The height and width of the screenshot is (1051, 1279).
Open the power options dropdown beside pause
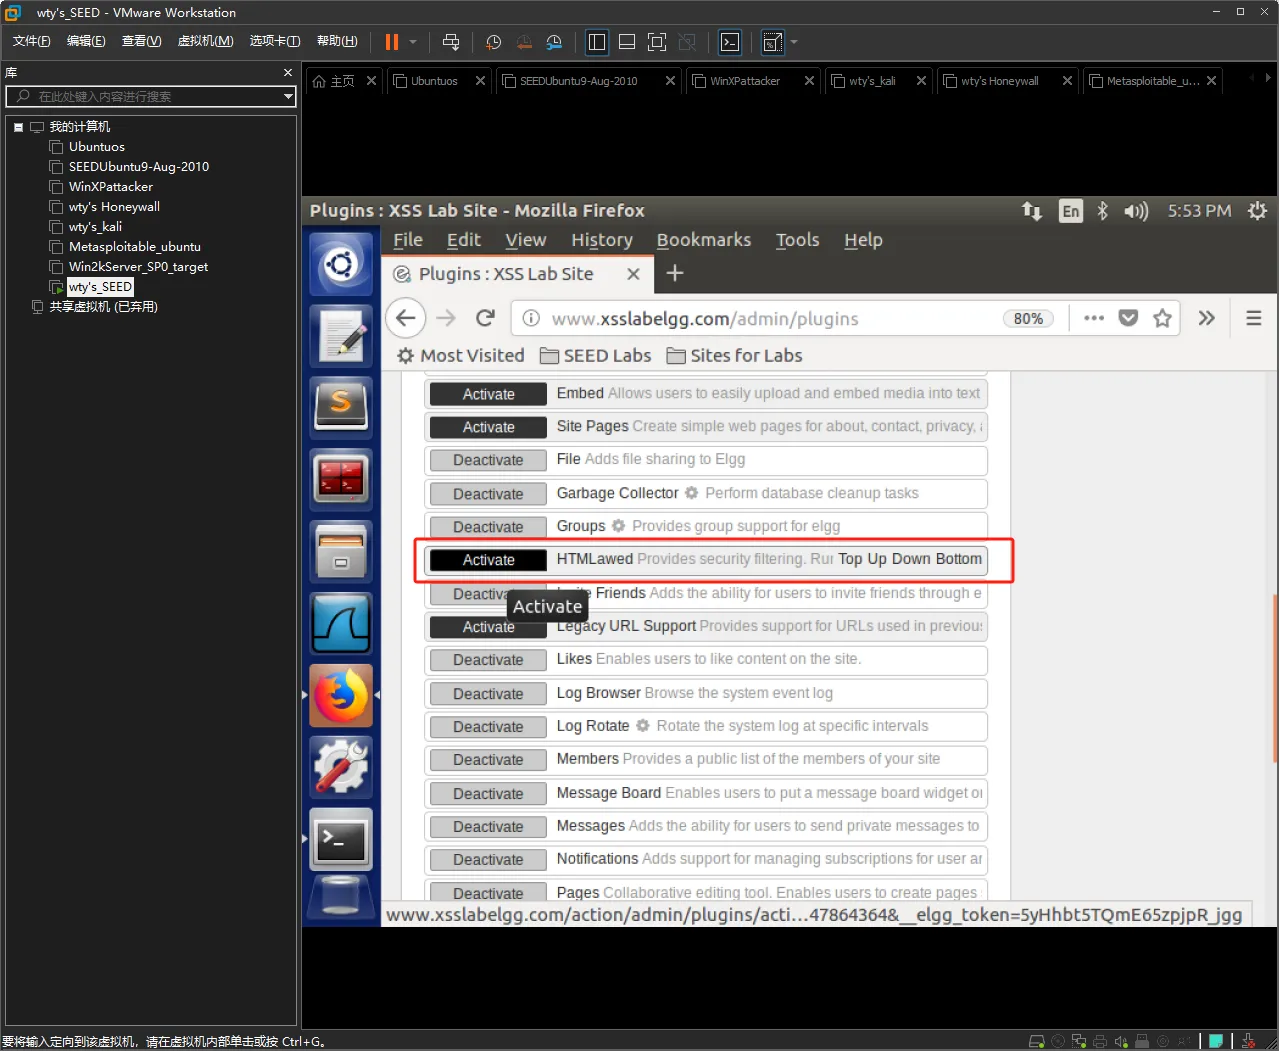pos(413,42)
